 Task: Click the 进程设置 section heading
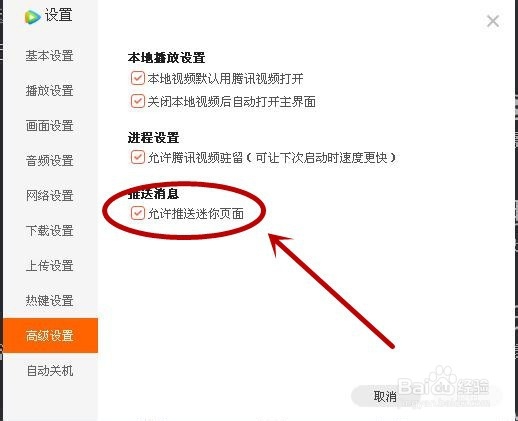(153, 137)
